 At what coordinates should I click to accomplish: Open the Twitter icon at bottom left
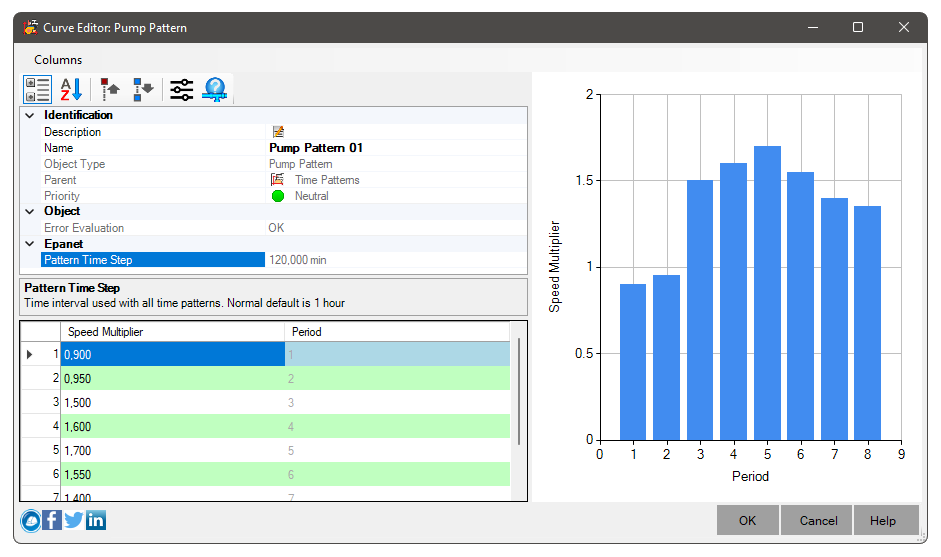pyautogui.click(x=74, y=520)
